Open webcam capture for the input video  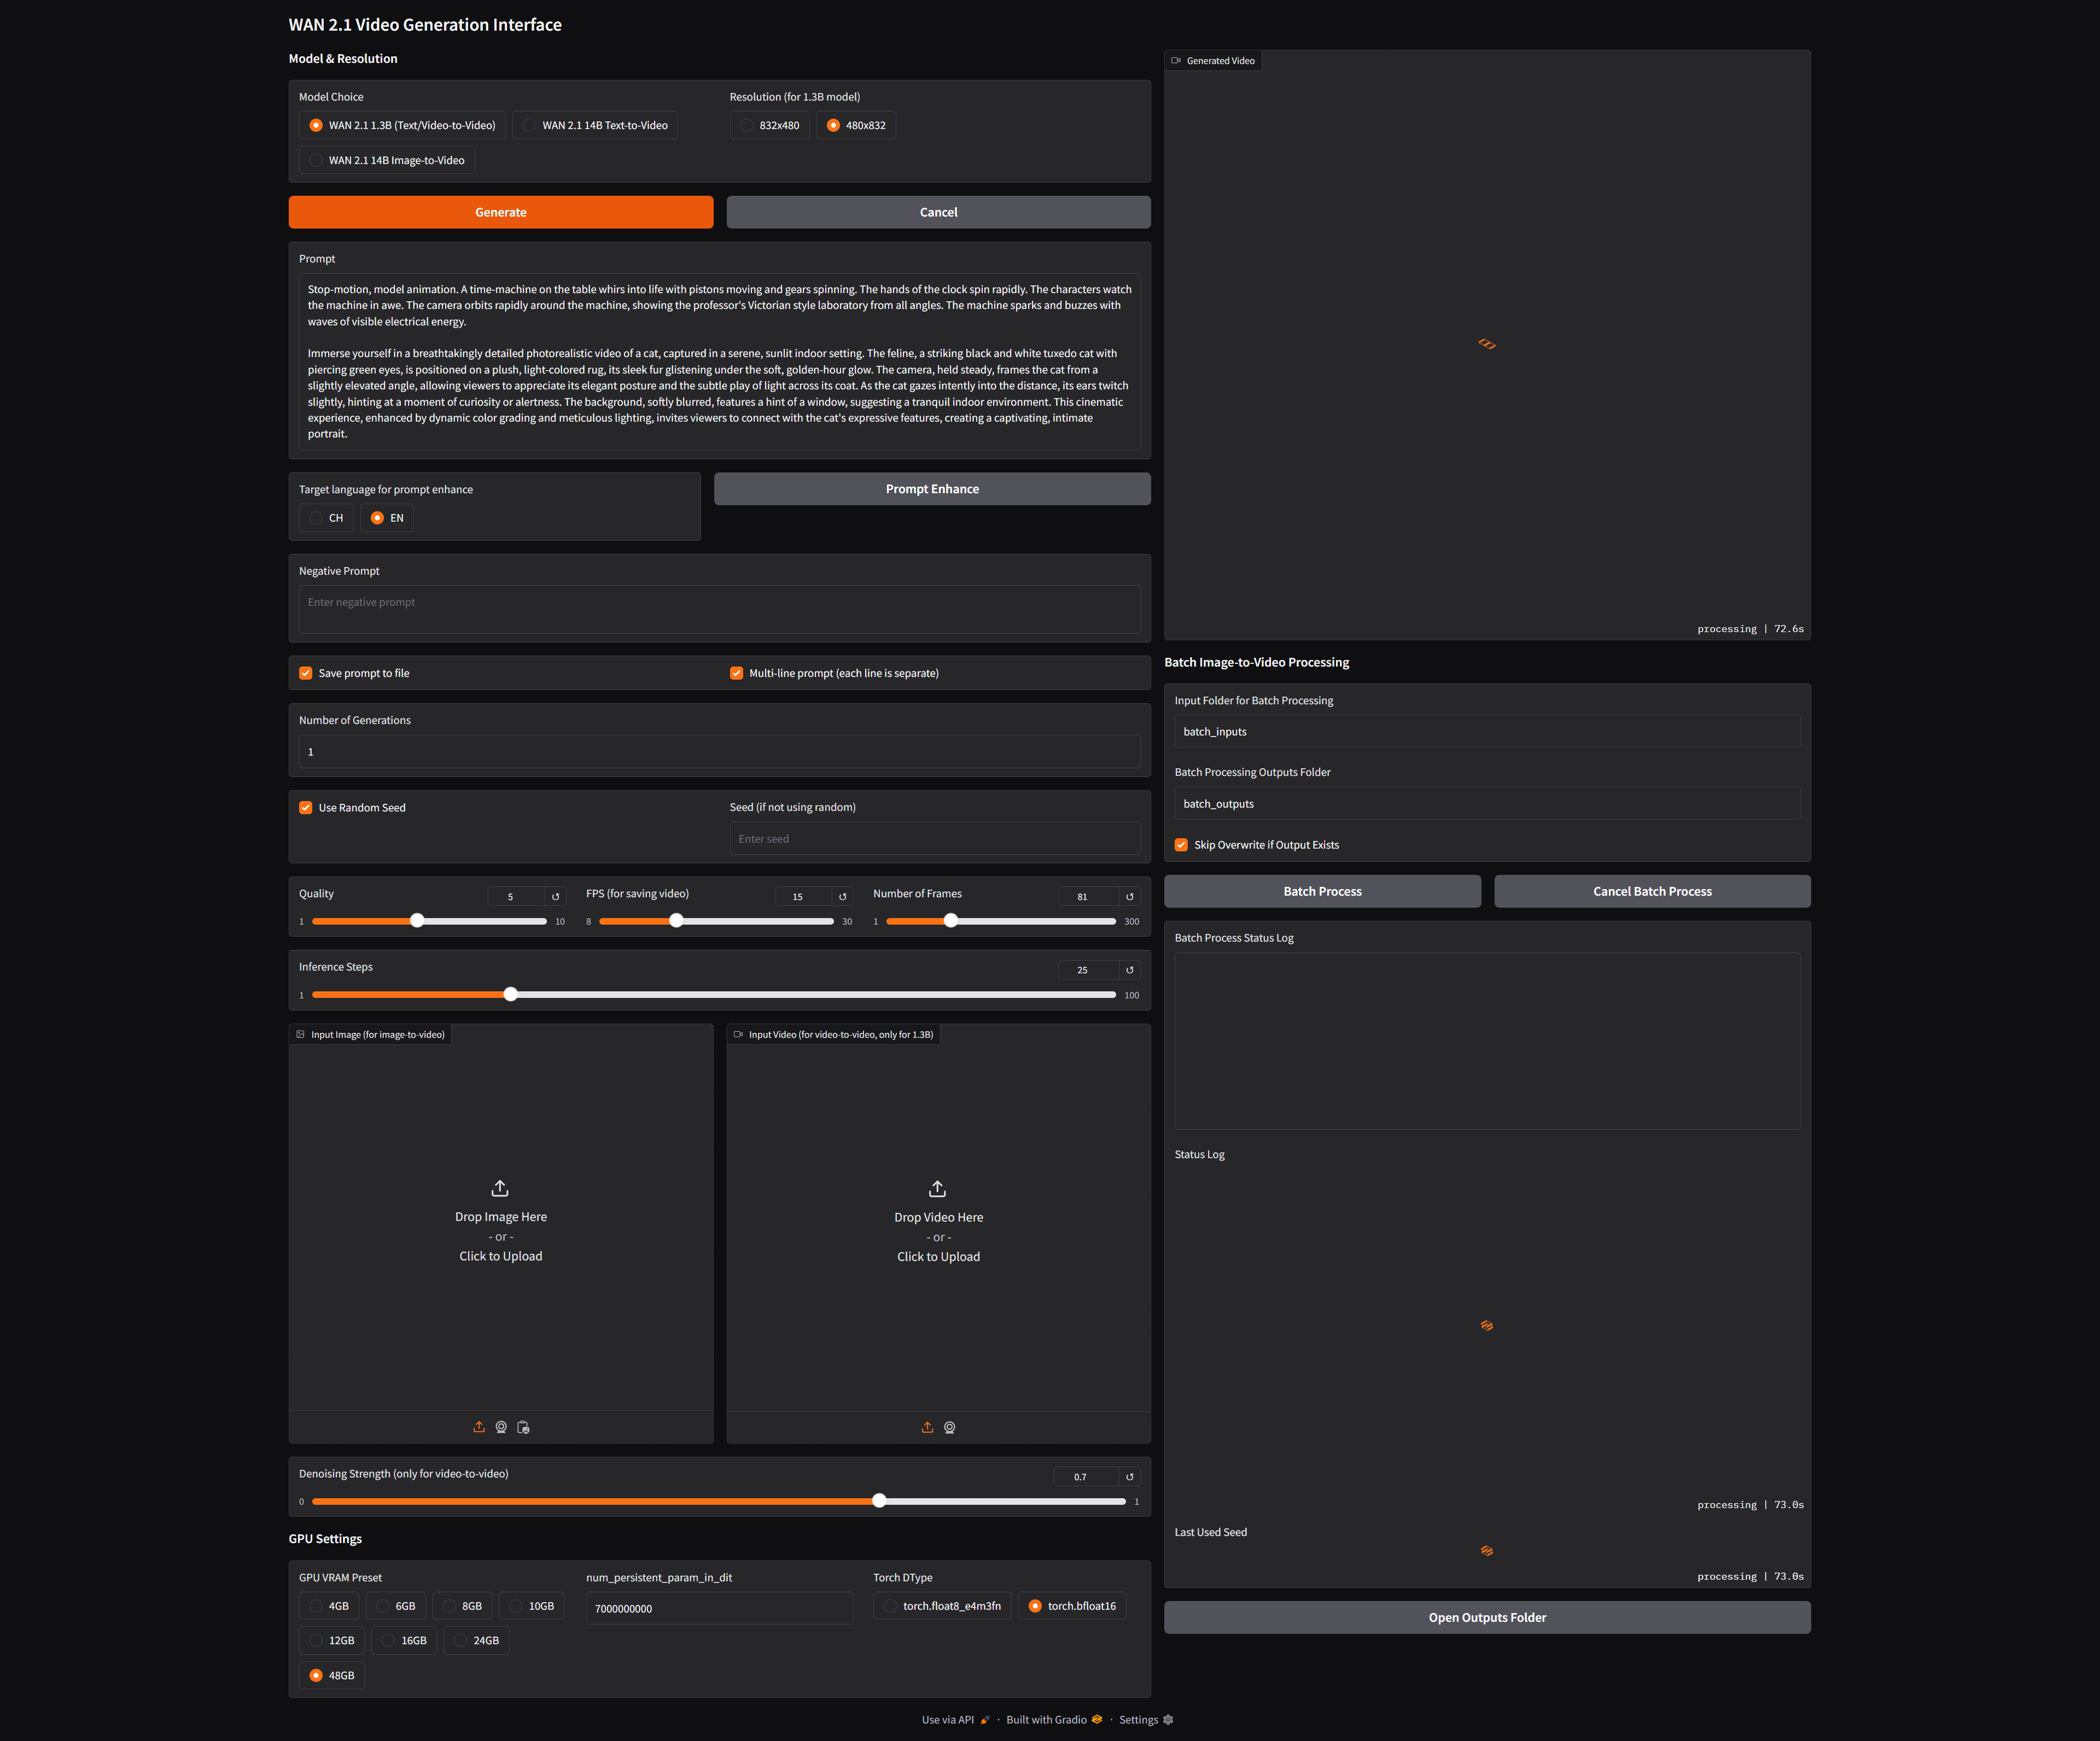949,1427
